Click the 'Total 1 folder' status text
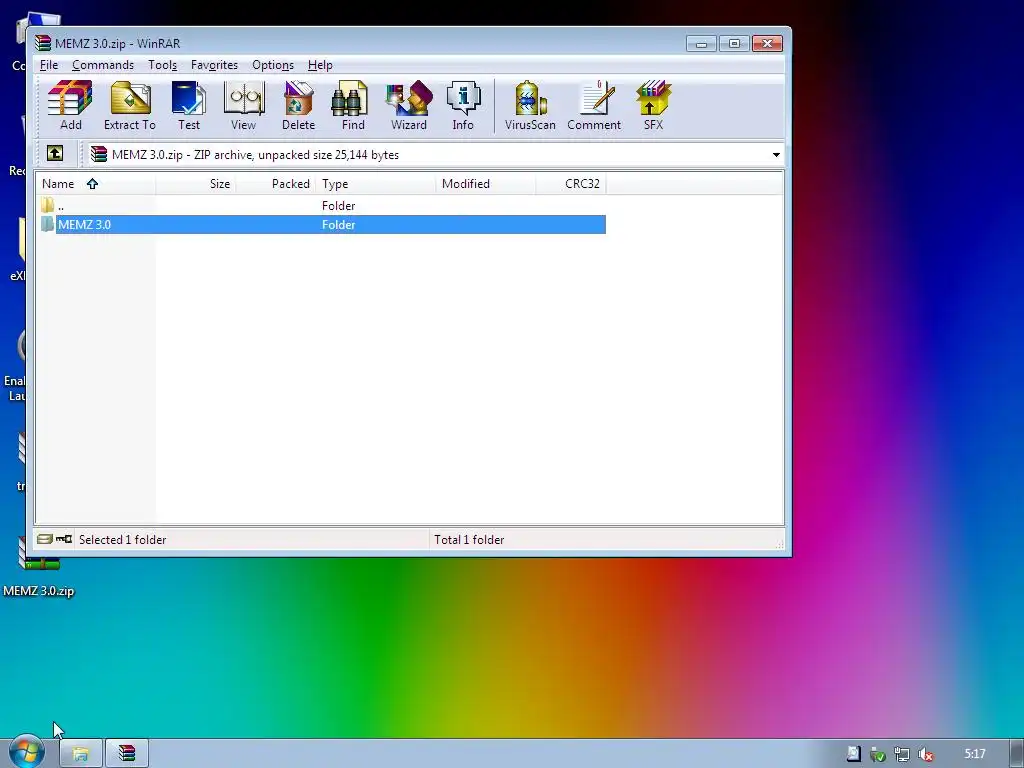Screen dimensions: 1024x768 tap(469, 539)
